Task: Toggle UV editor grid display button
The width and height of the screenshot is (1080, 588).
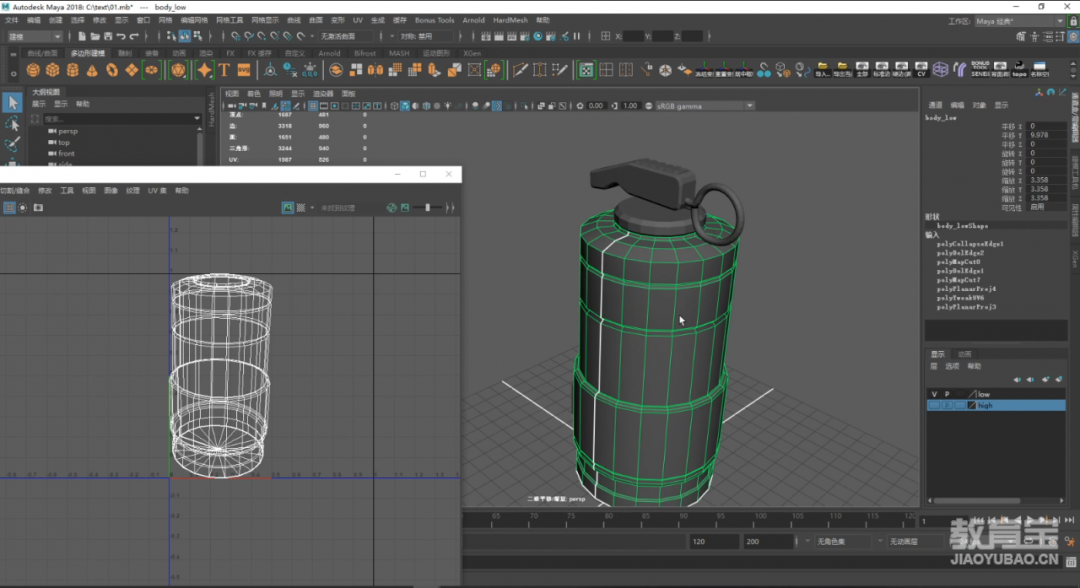Action: tap(9, 207)
